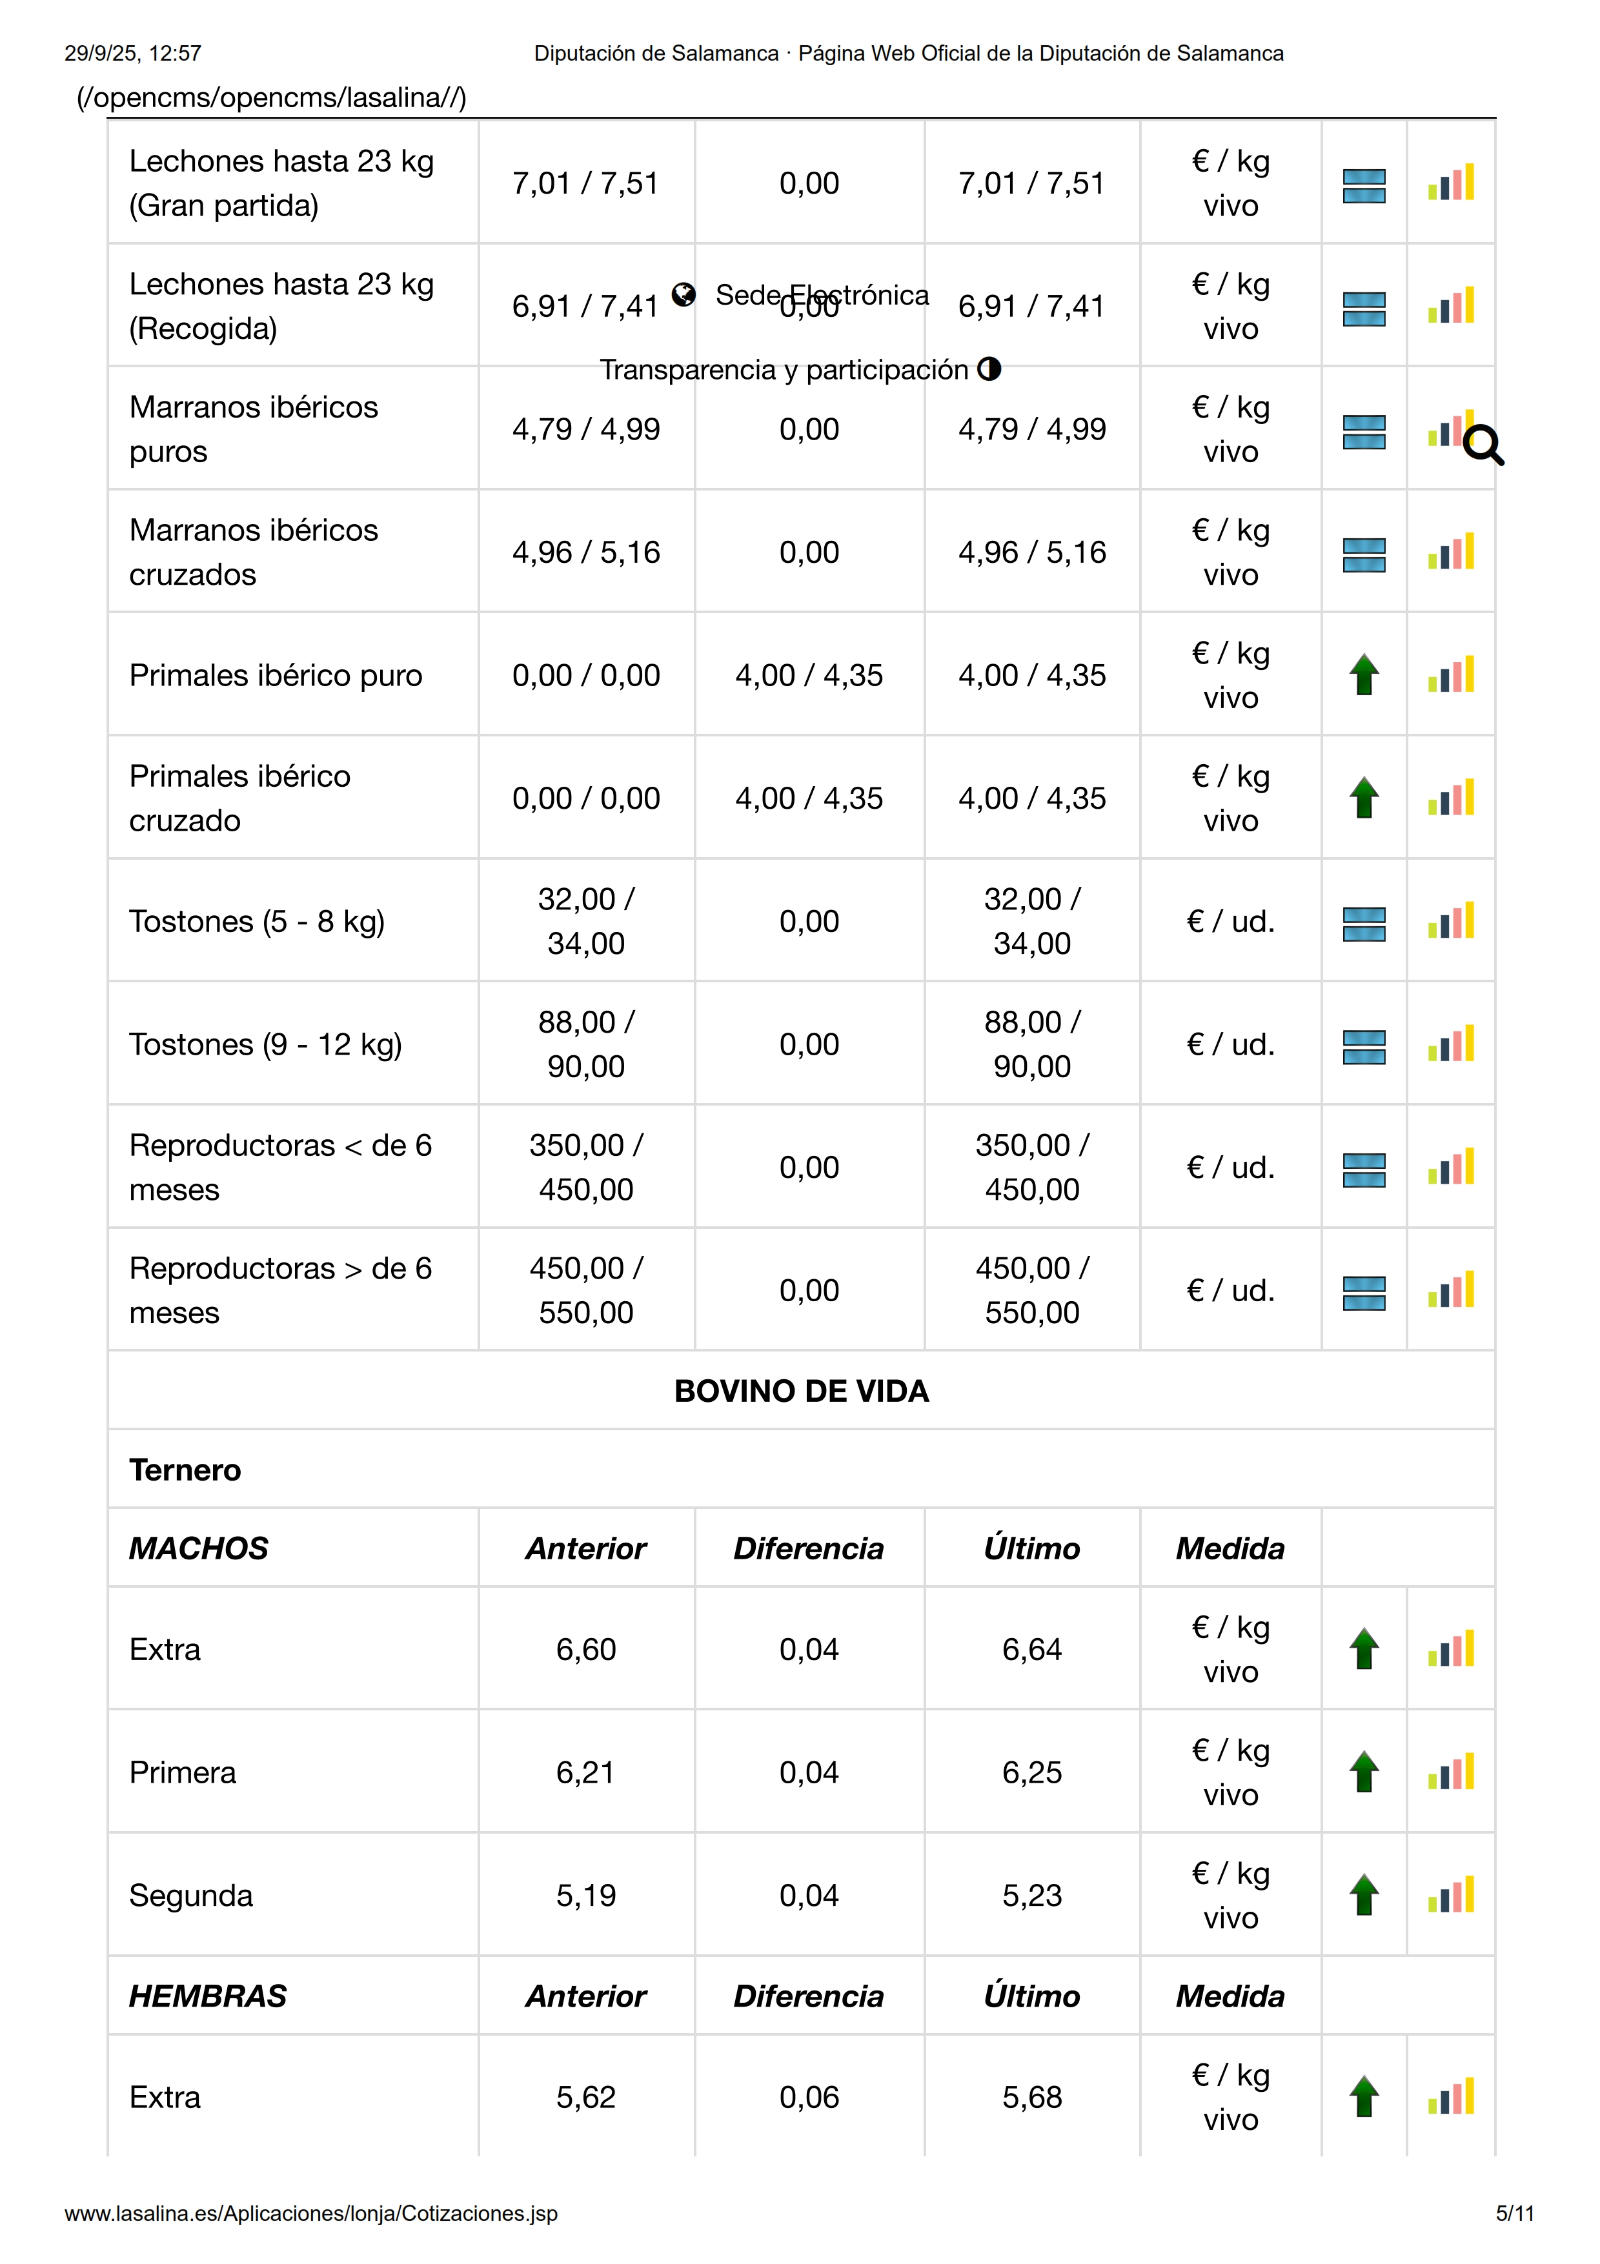This screenshot has height=2264, width=1600.
Task: Open chart icon for Tostones (9 - 12 kg)
Action: tap(1450, 1044)
